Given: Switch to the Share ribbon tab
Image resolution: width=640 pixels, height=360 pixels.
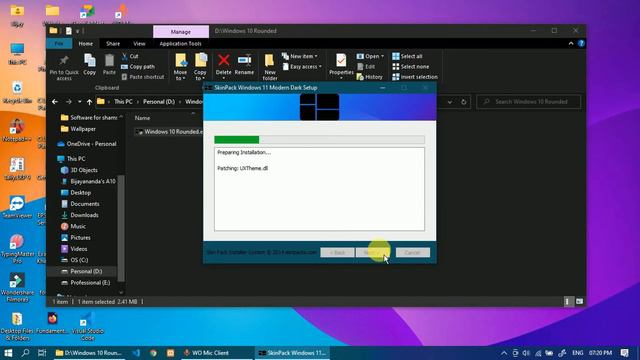Looking at the screenshot, I should (113, 44).
